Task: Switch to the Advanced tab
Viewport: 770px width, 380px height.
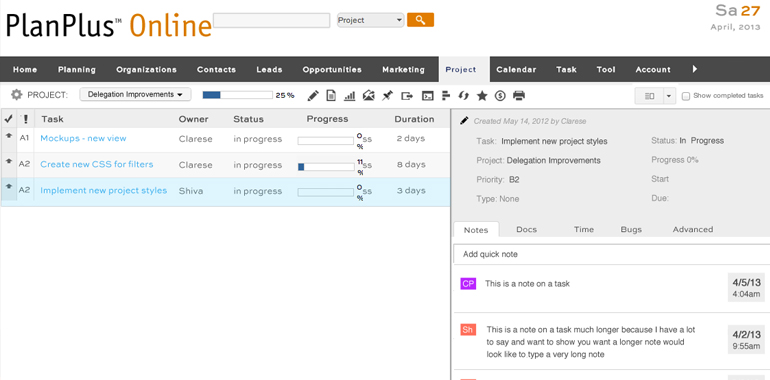Action: pos(693,229)
